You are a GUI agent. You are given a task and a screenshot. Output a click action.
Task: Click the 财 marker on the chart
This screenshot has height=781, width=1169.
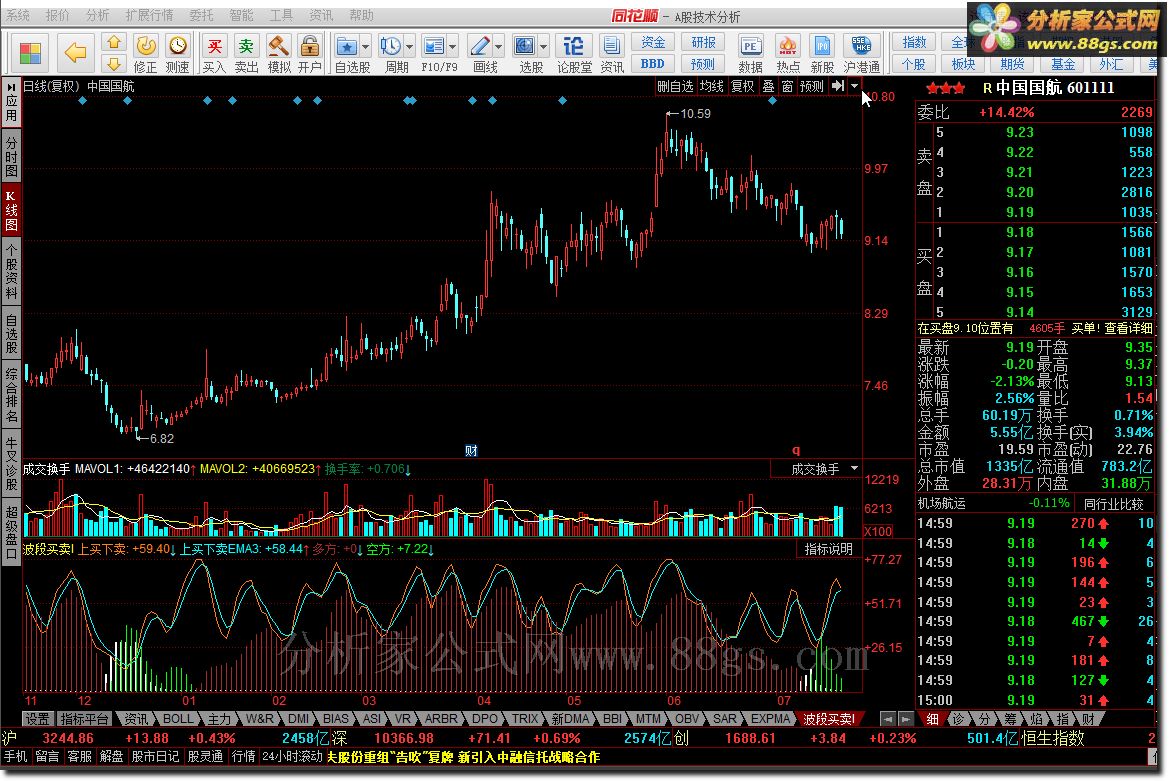pyautogui.click(x=470, y=450)
